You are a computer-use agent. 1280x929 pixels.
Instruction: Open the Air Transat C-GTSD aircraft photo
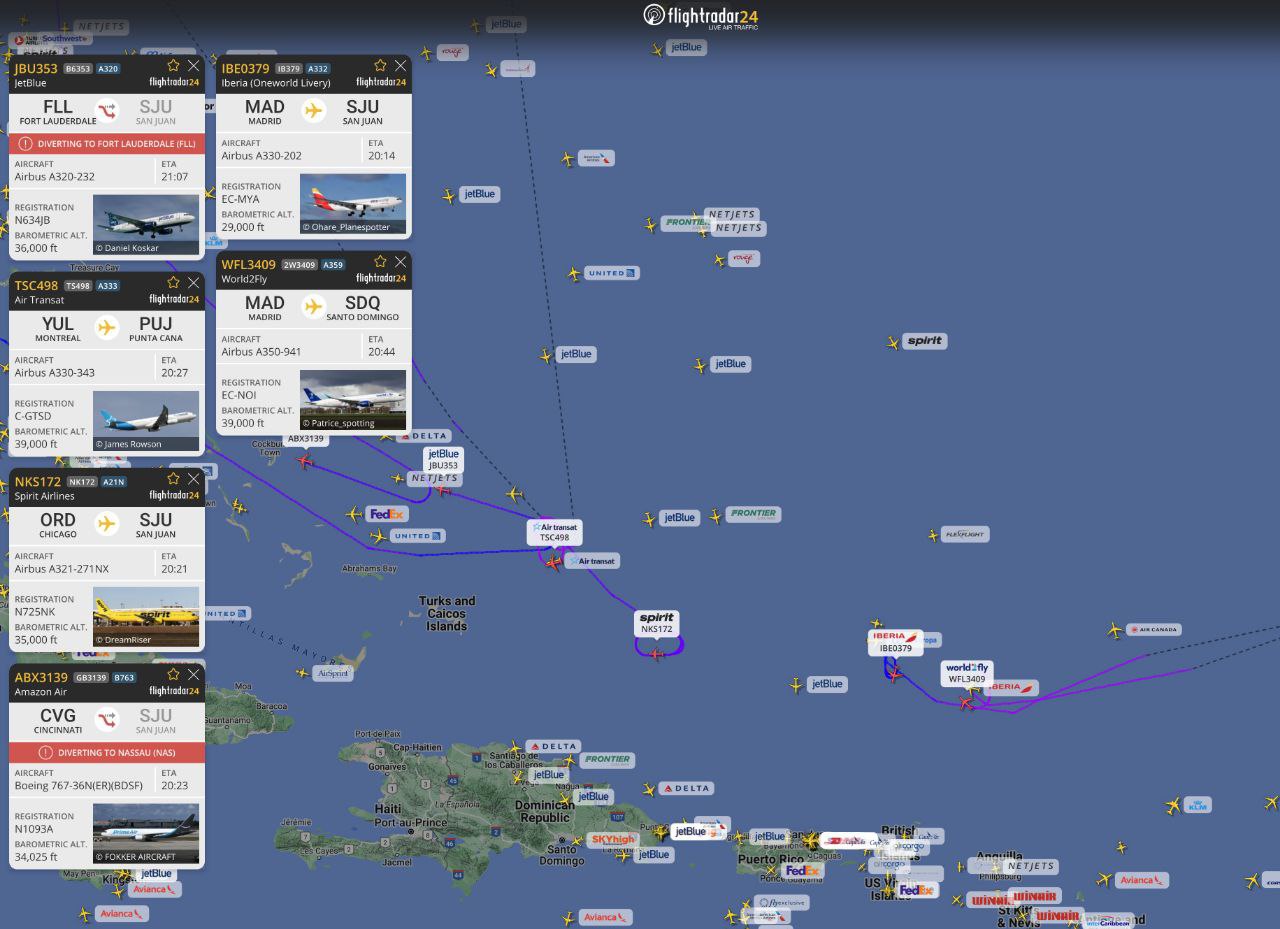click(x=146, y=420)
